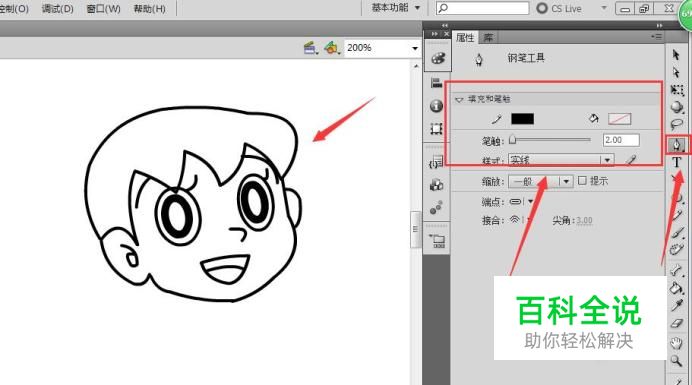Open the Color panel icon

tap(438, 58)
